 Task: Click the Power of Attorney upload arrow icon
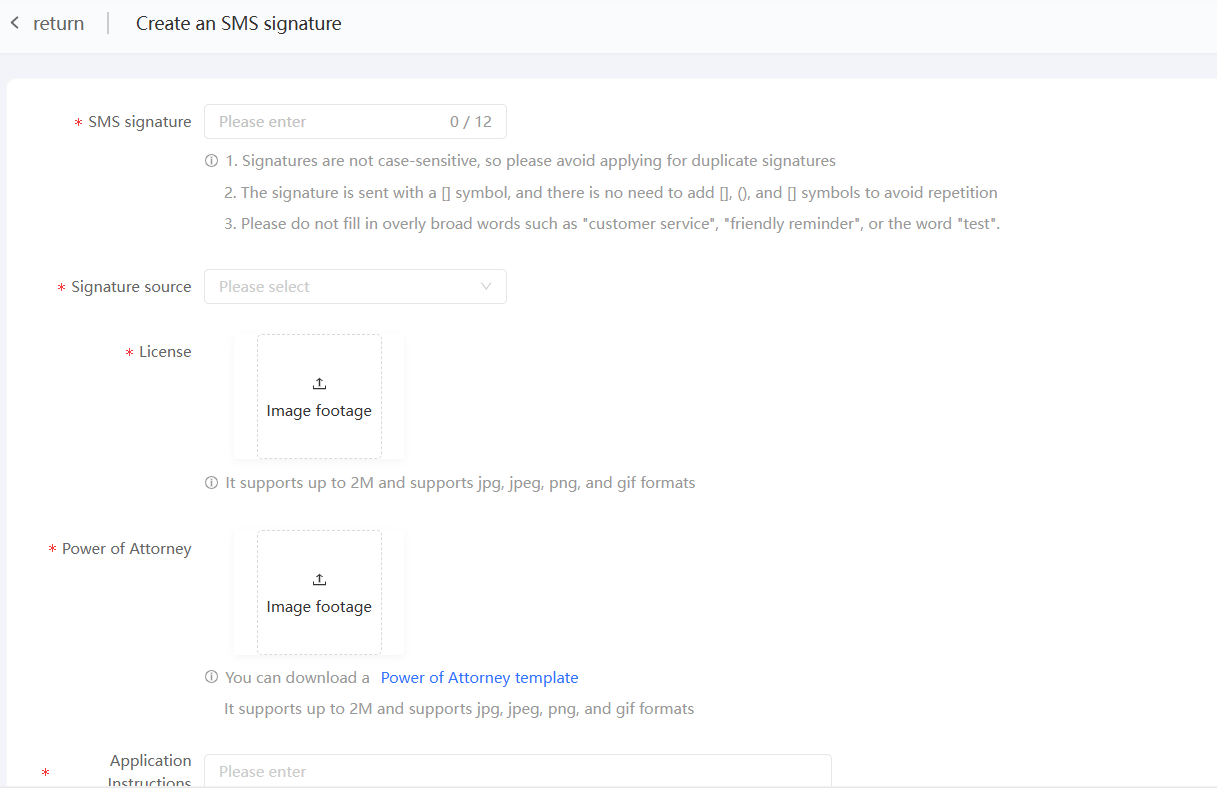(x=319, y=580)
